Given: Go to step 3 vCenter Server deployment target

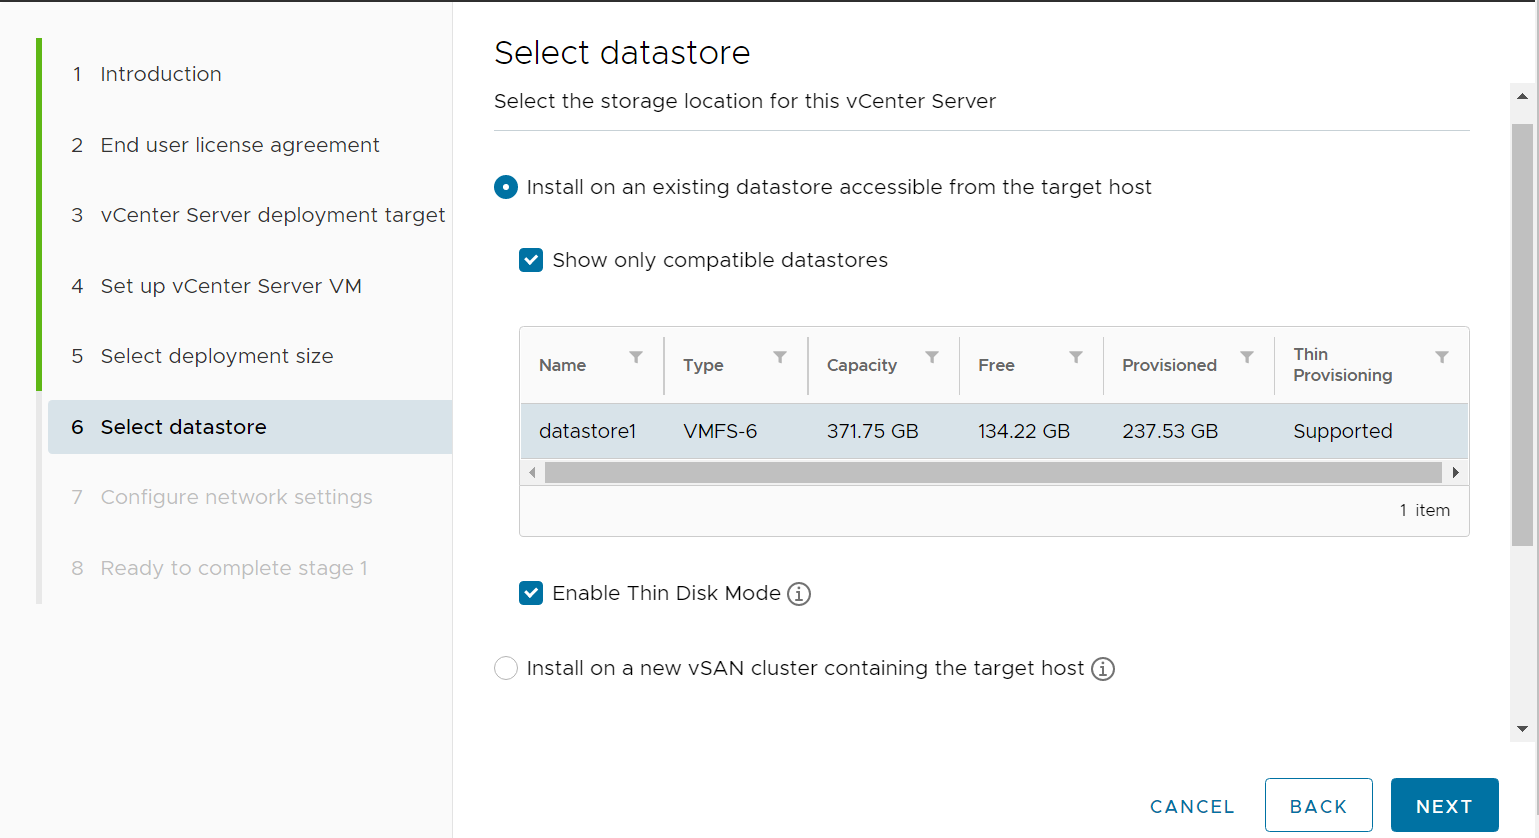Looking at the screenshot, I should pos(258,215).
